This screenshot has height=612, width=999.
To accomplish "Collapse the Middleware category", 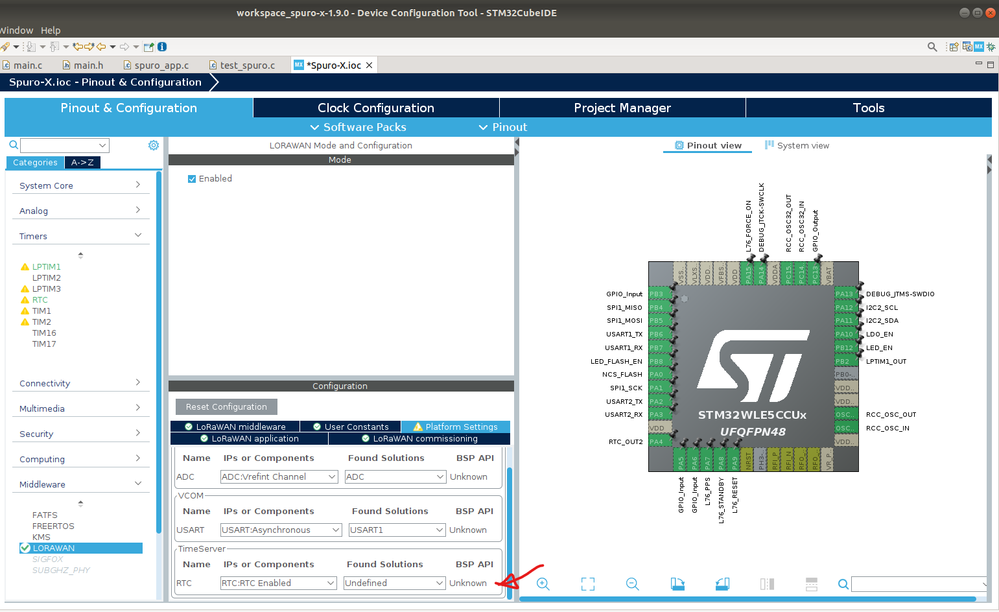I will [80, 484].
